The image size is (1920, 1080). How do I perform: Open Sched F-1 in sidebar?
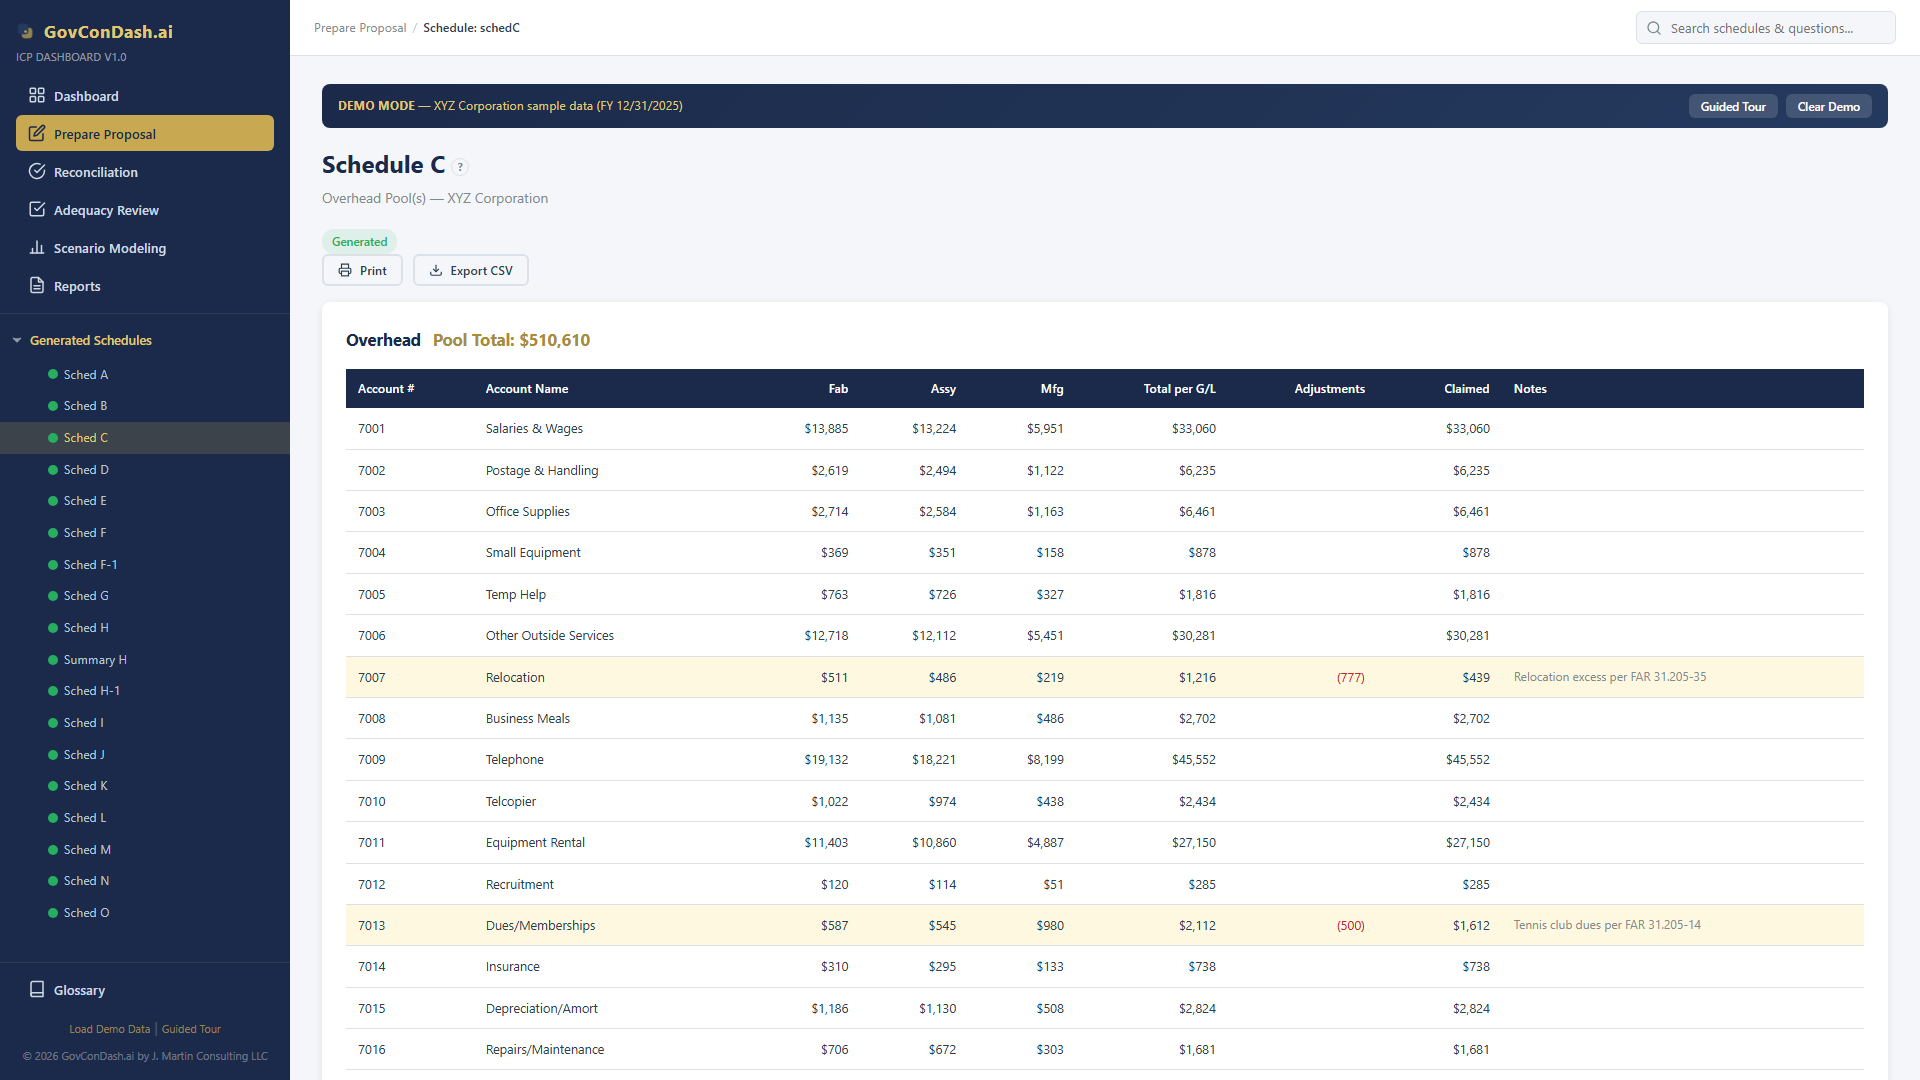90,565
